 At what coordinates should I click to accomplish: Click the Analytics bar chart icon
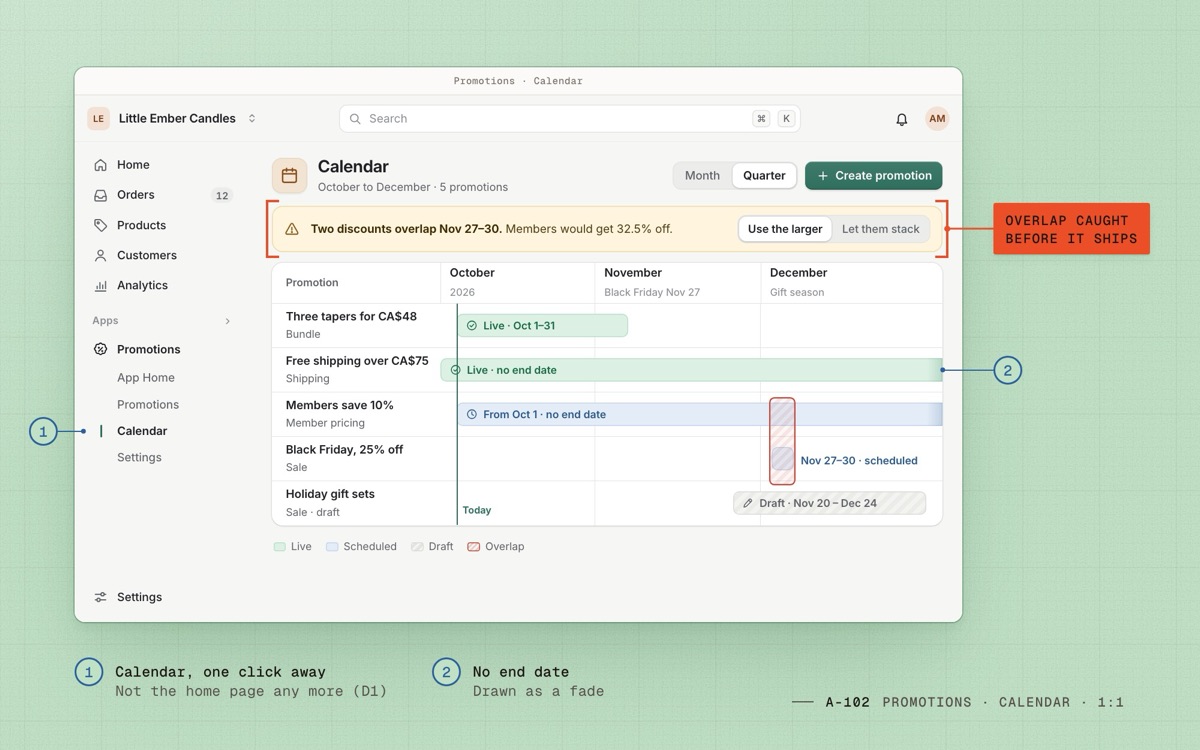100,285
